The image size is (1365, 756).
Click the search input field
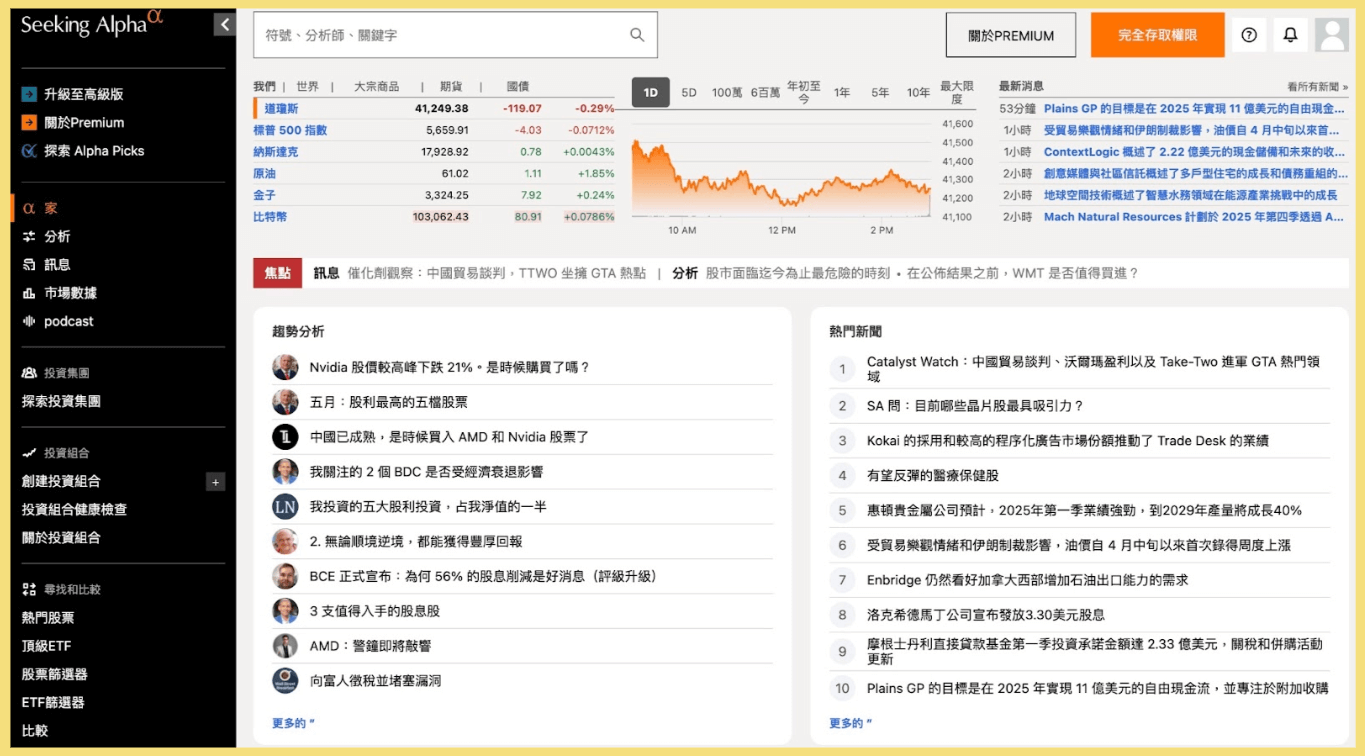[450, 33]
